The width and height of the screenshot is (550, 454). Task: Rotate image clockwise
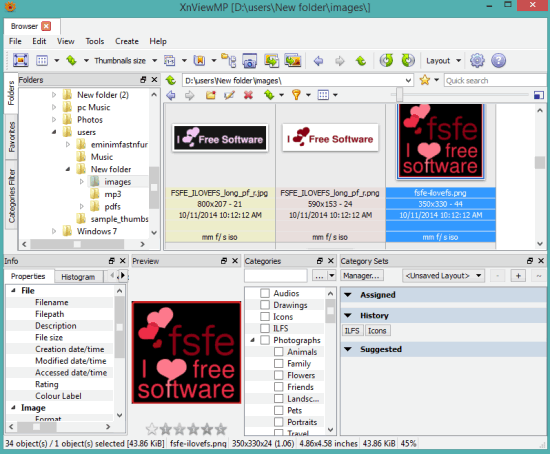click(408, 60)
